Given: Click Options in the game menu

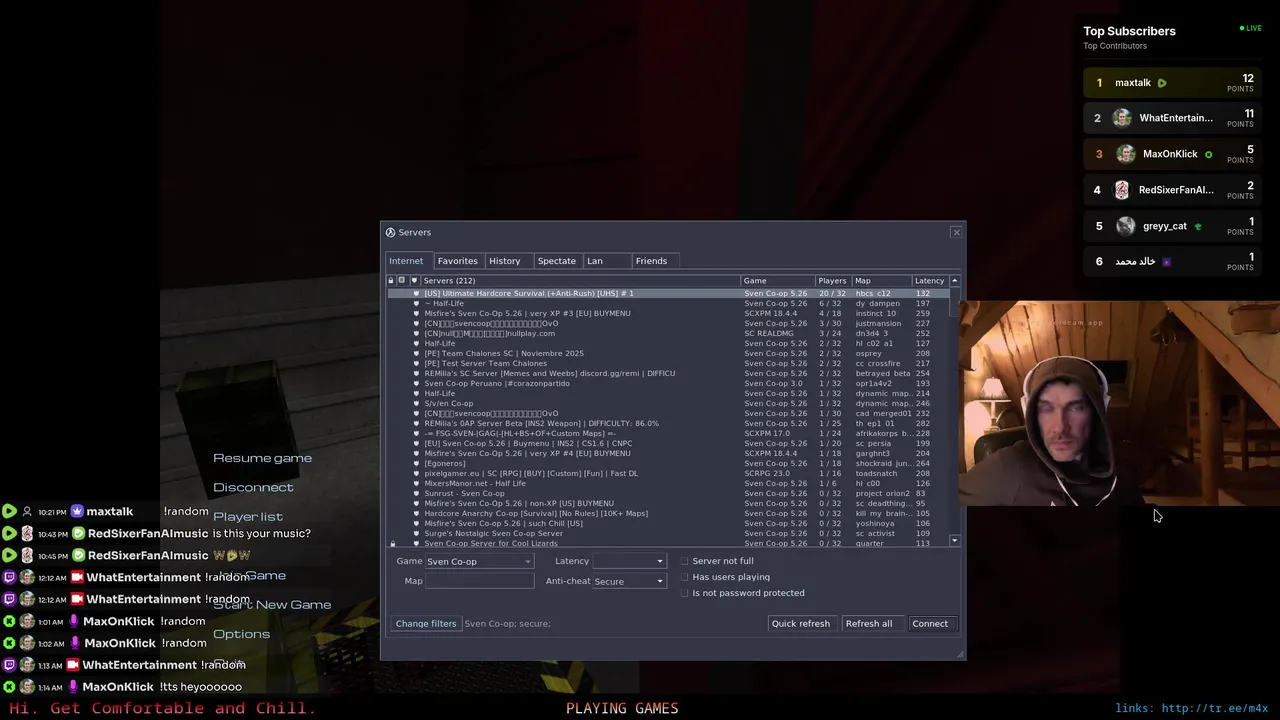Looking at the screenshot, I should (241, 634).
